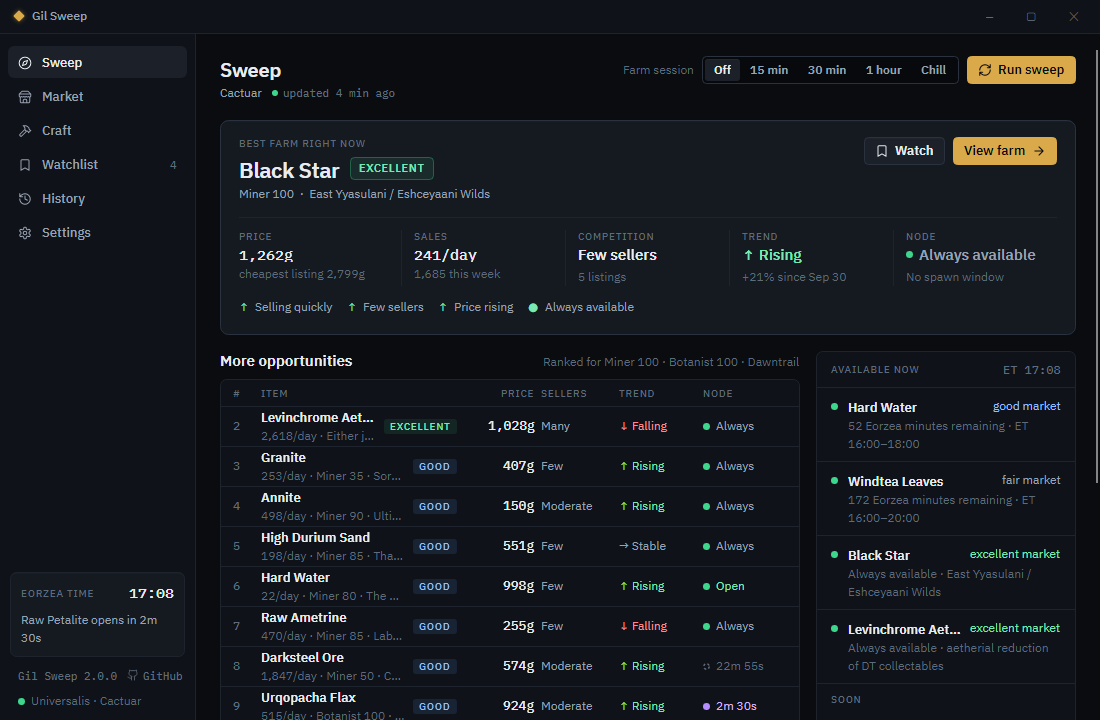Click the window's vertical scrollbar

[1097, 267]
